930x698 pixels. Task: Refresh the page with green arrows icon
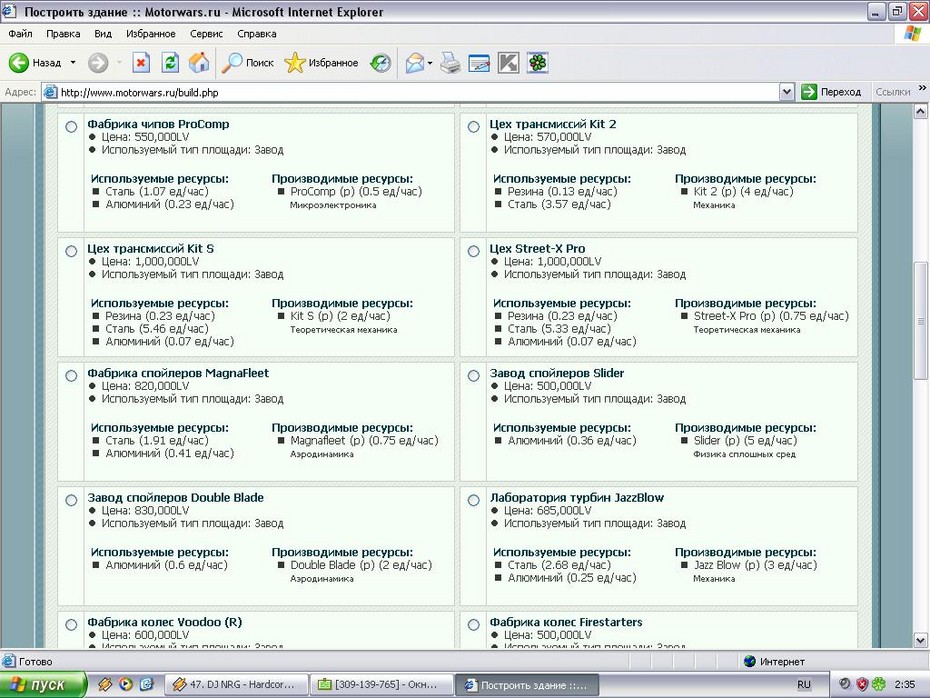[170, 62]
